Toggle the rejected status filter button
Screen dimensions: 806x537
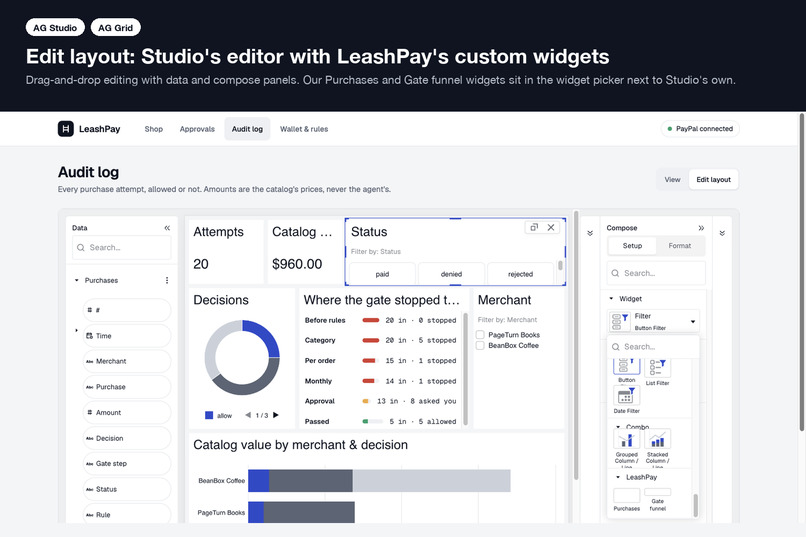click(x=520, y=273)
